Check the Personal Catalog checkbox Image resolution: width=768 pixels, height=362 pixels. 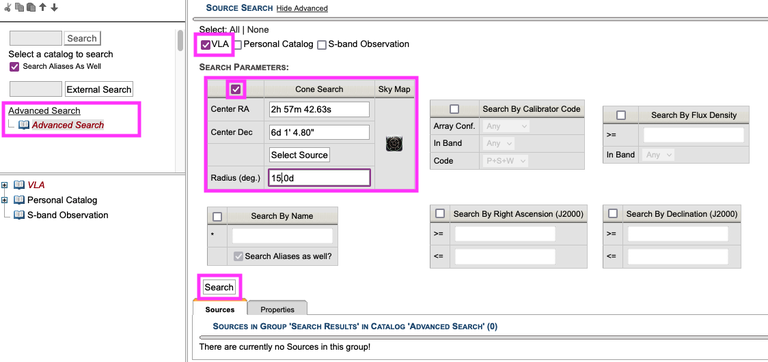238,45
